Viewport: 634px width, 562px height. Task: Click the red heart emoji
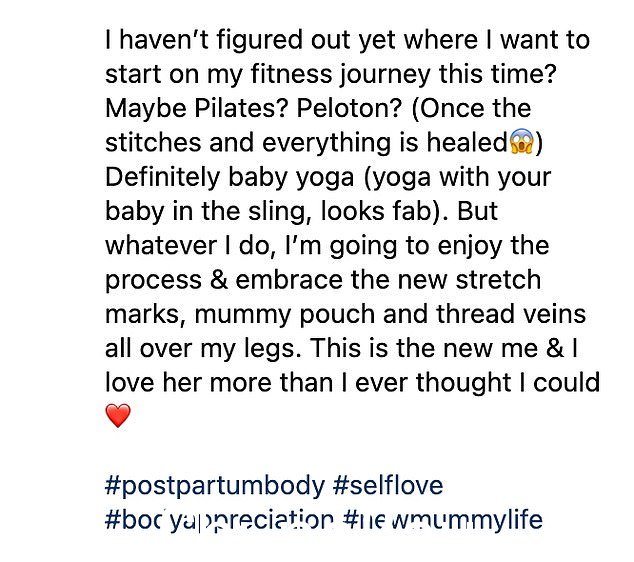click(118, 416)
